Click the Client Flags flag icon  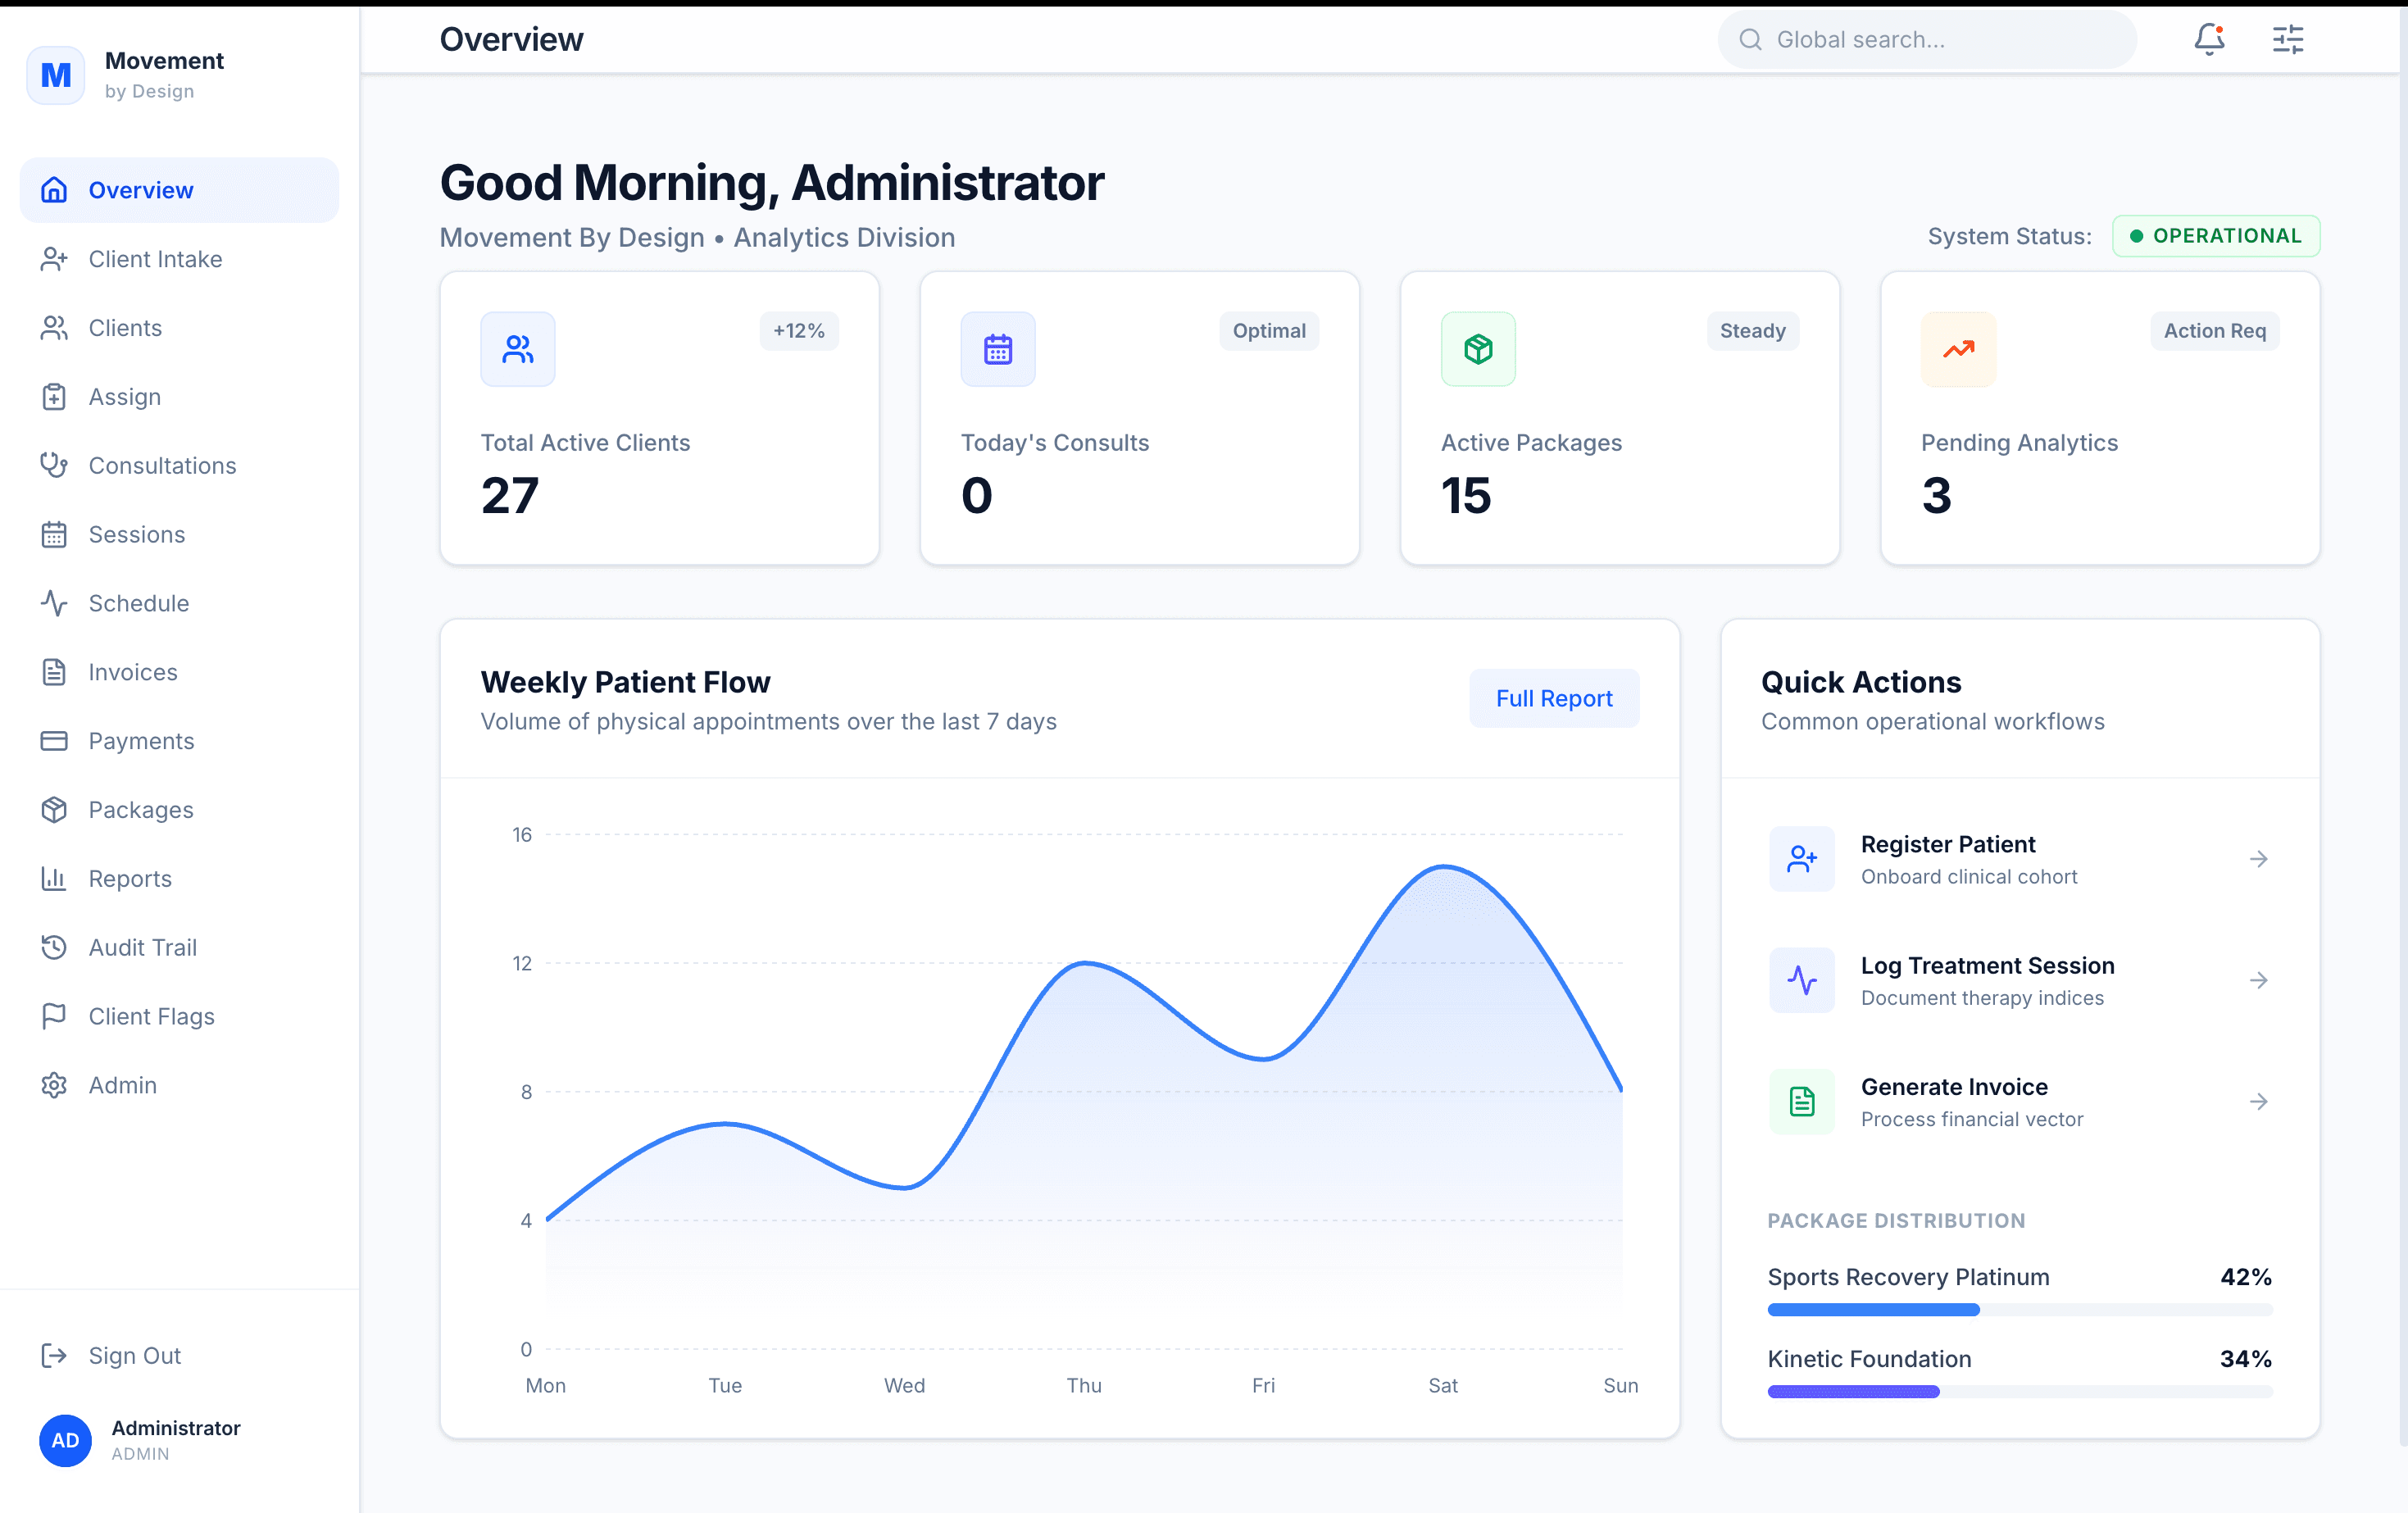tap(55, 1016)
